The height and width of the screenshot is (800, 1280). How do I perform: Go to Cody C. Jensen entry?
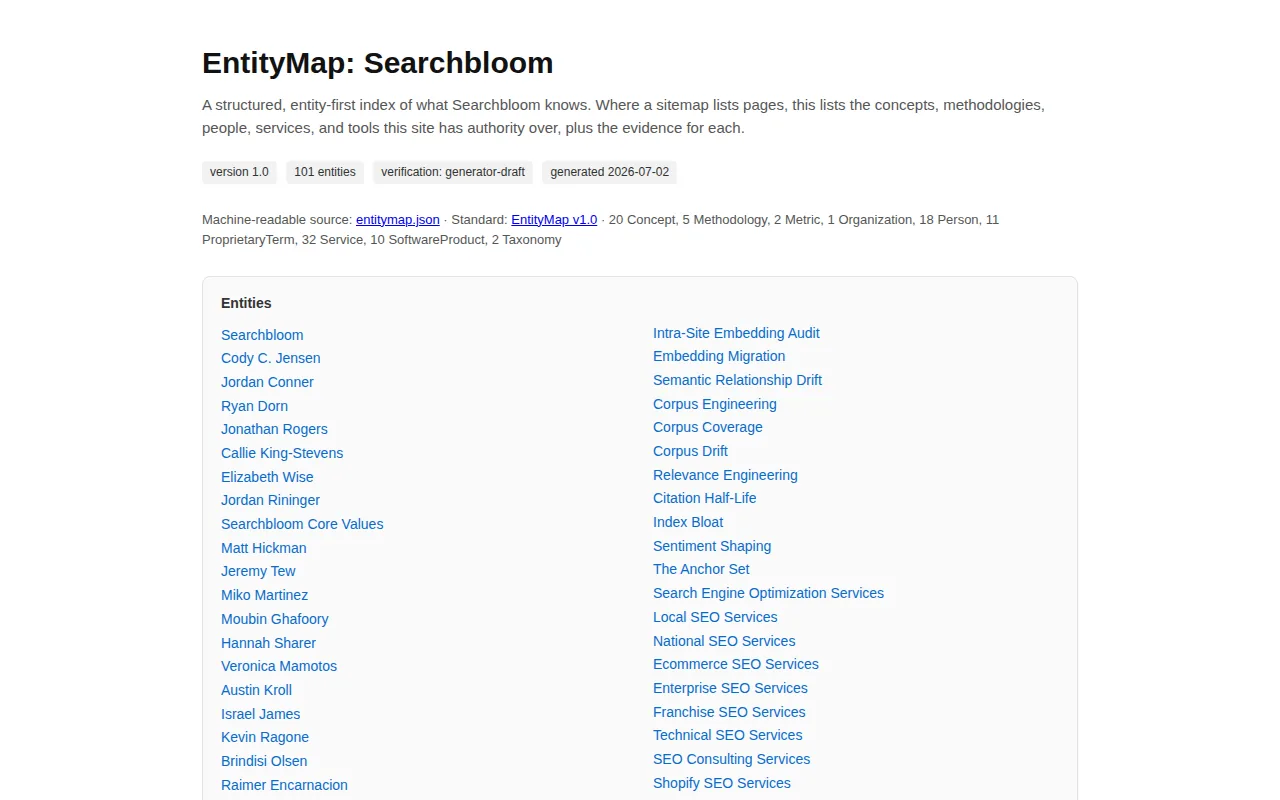271,358
